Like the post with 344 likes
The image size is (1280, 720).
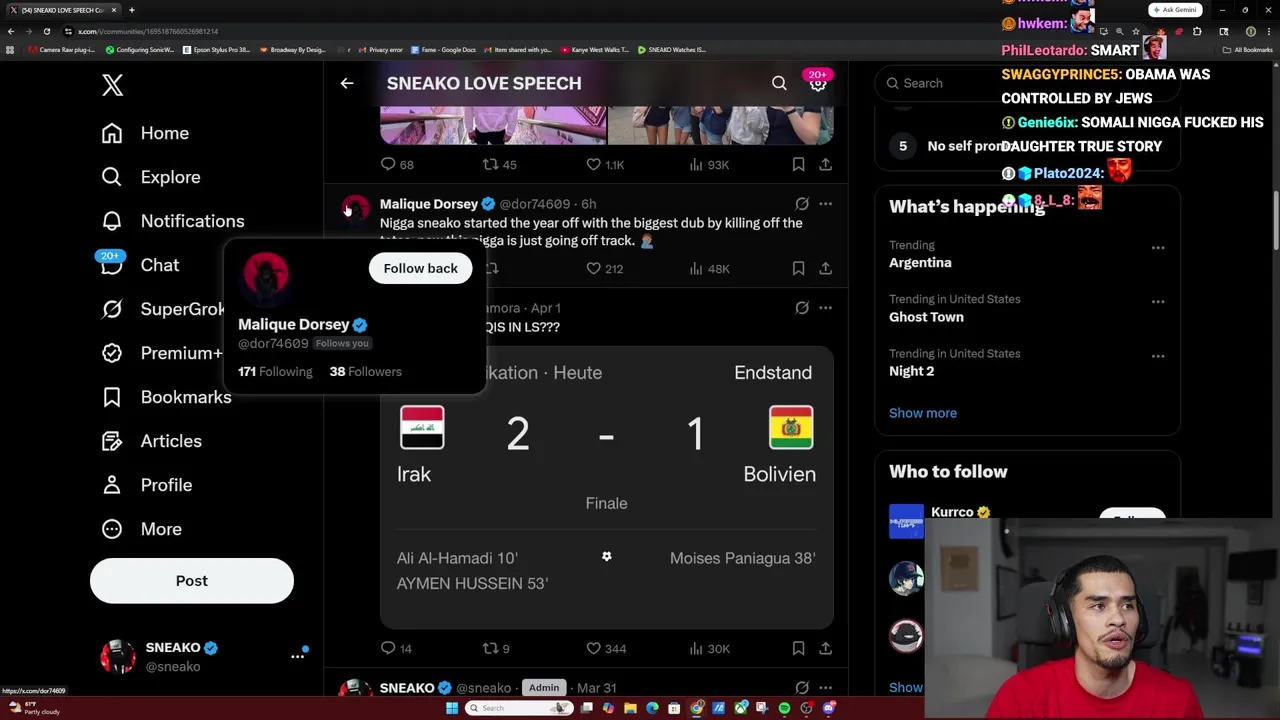pyautogui.click(x=605, y=648)
